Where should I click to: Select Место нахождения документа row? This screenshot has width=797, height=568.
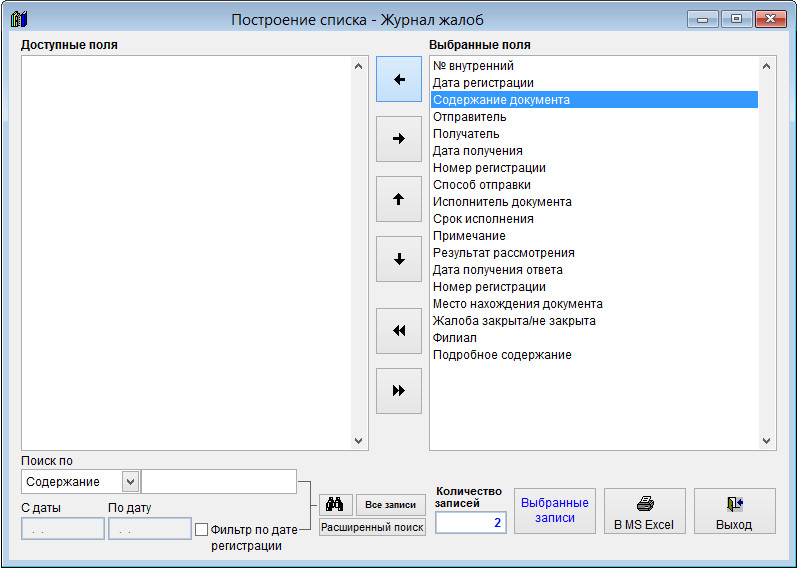point(594,304)
